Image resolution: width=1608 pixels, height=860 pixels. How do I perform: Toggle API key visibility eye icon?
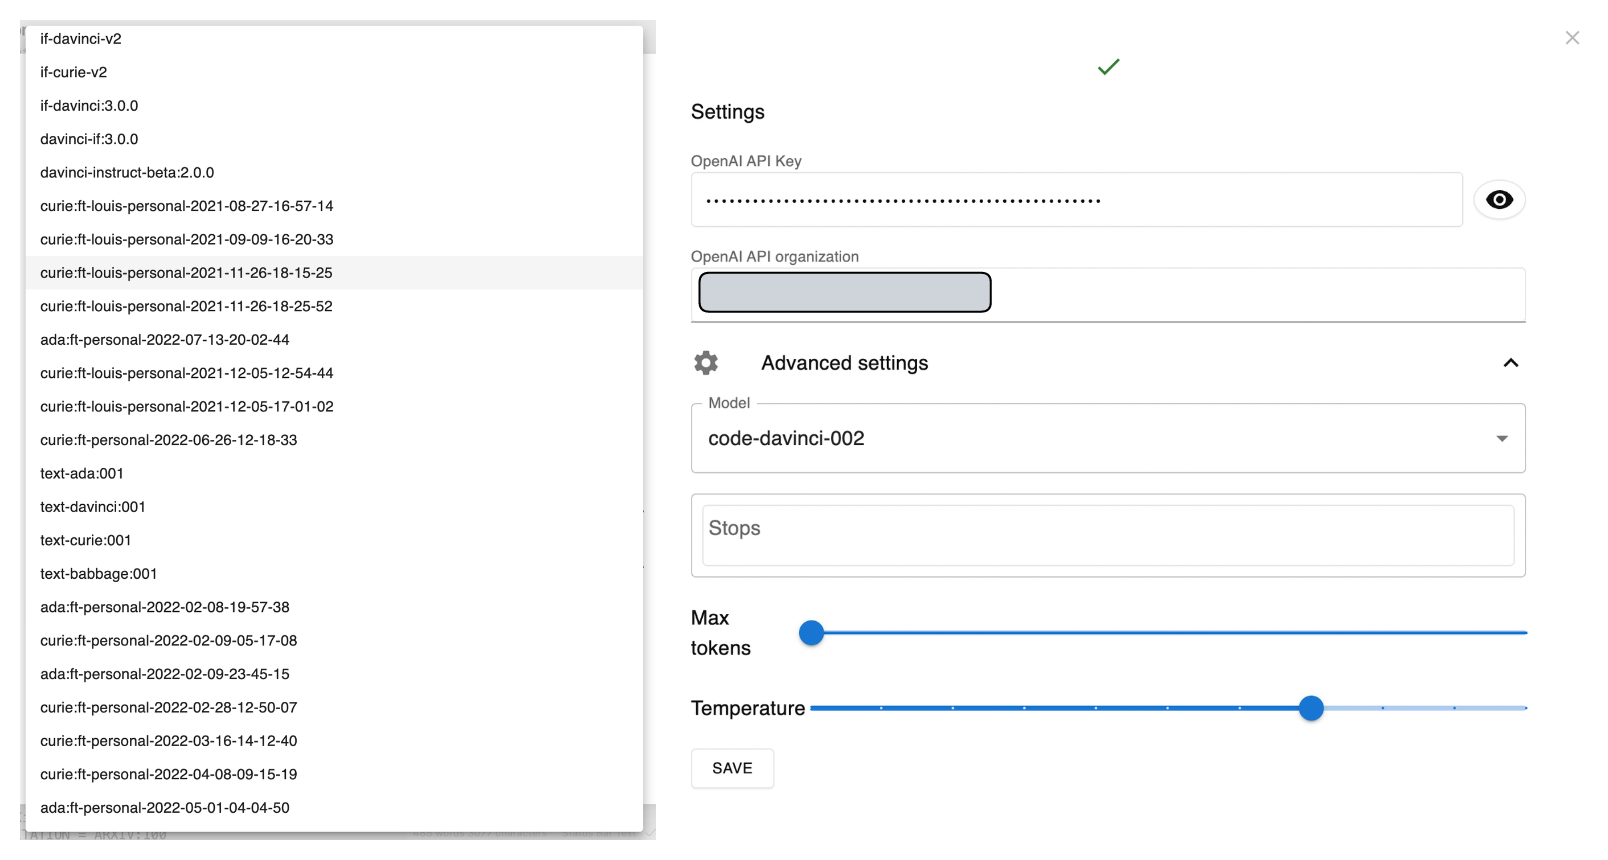click(x=1499, y=200)
